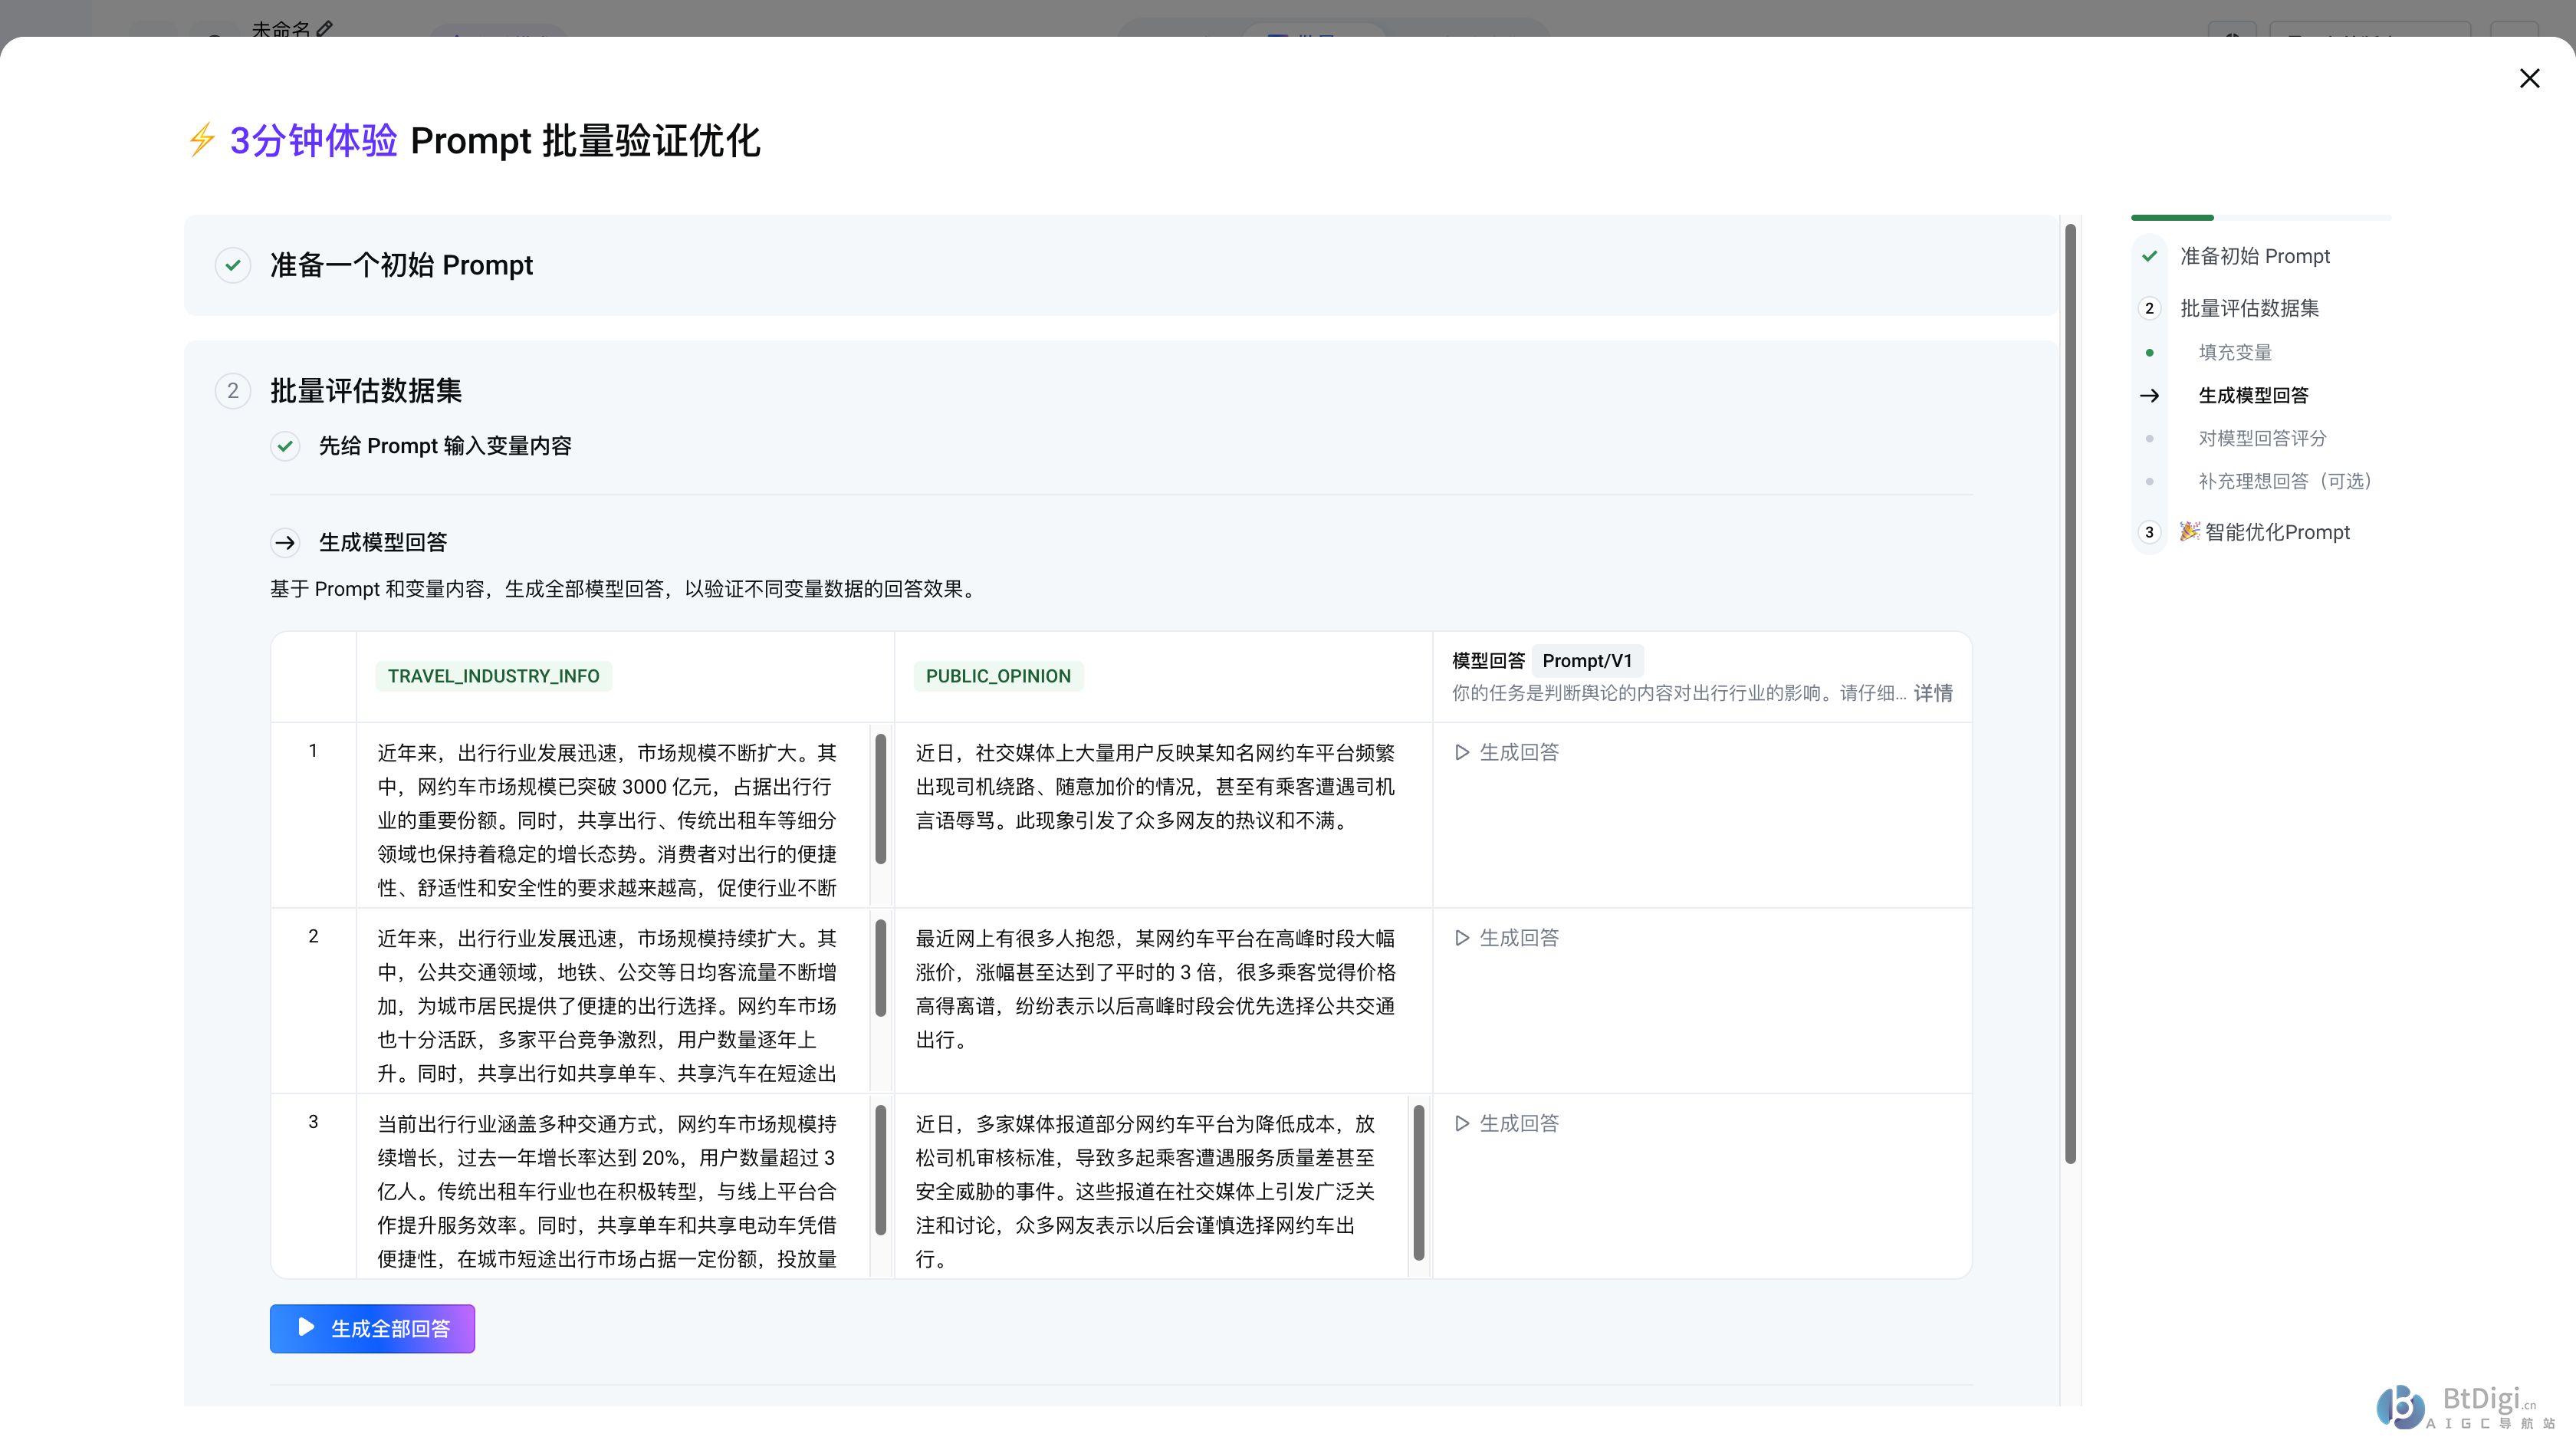Viewport: 2576px width, 1437px height.
Task: Click green dot beside 填充变量
Action: (2149, 352)
